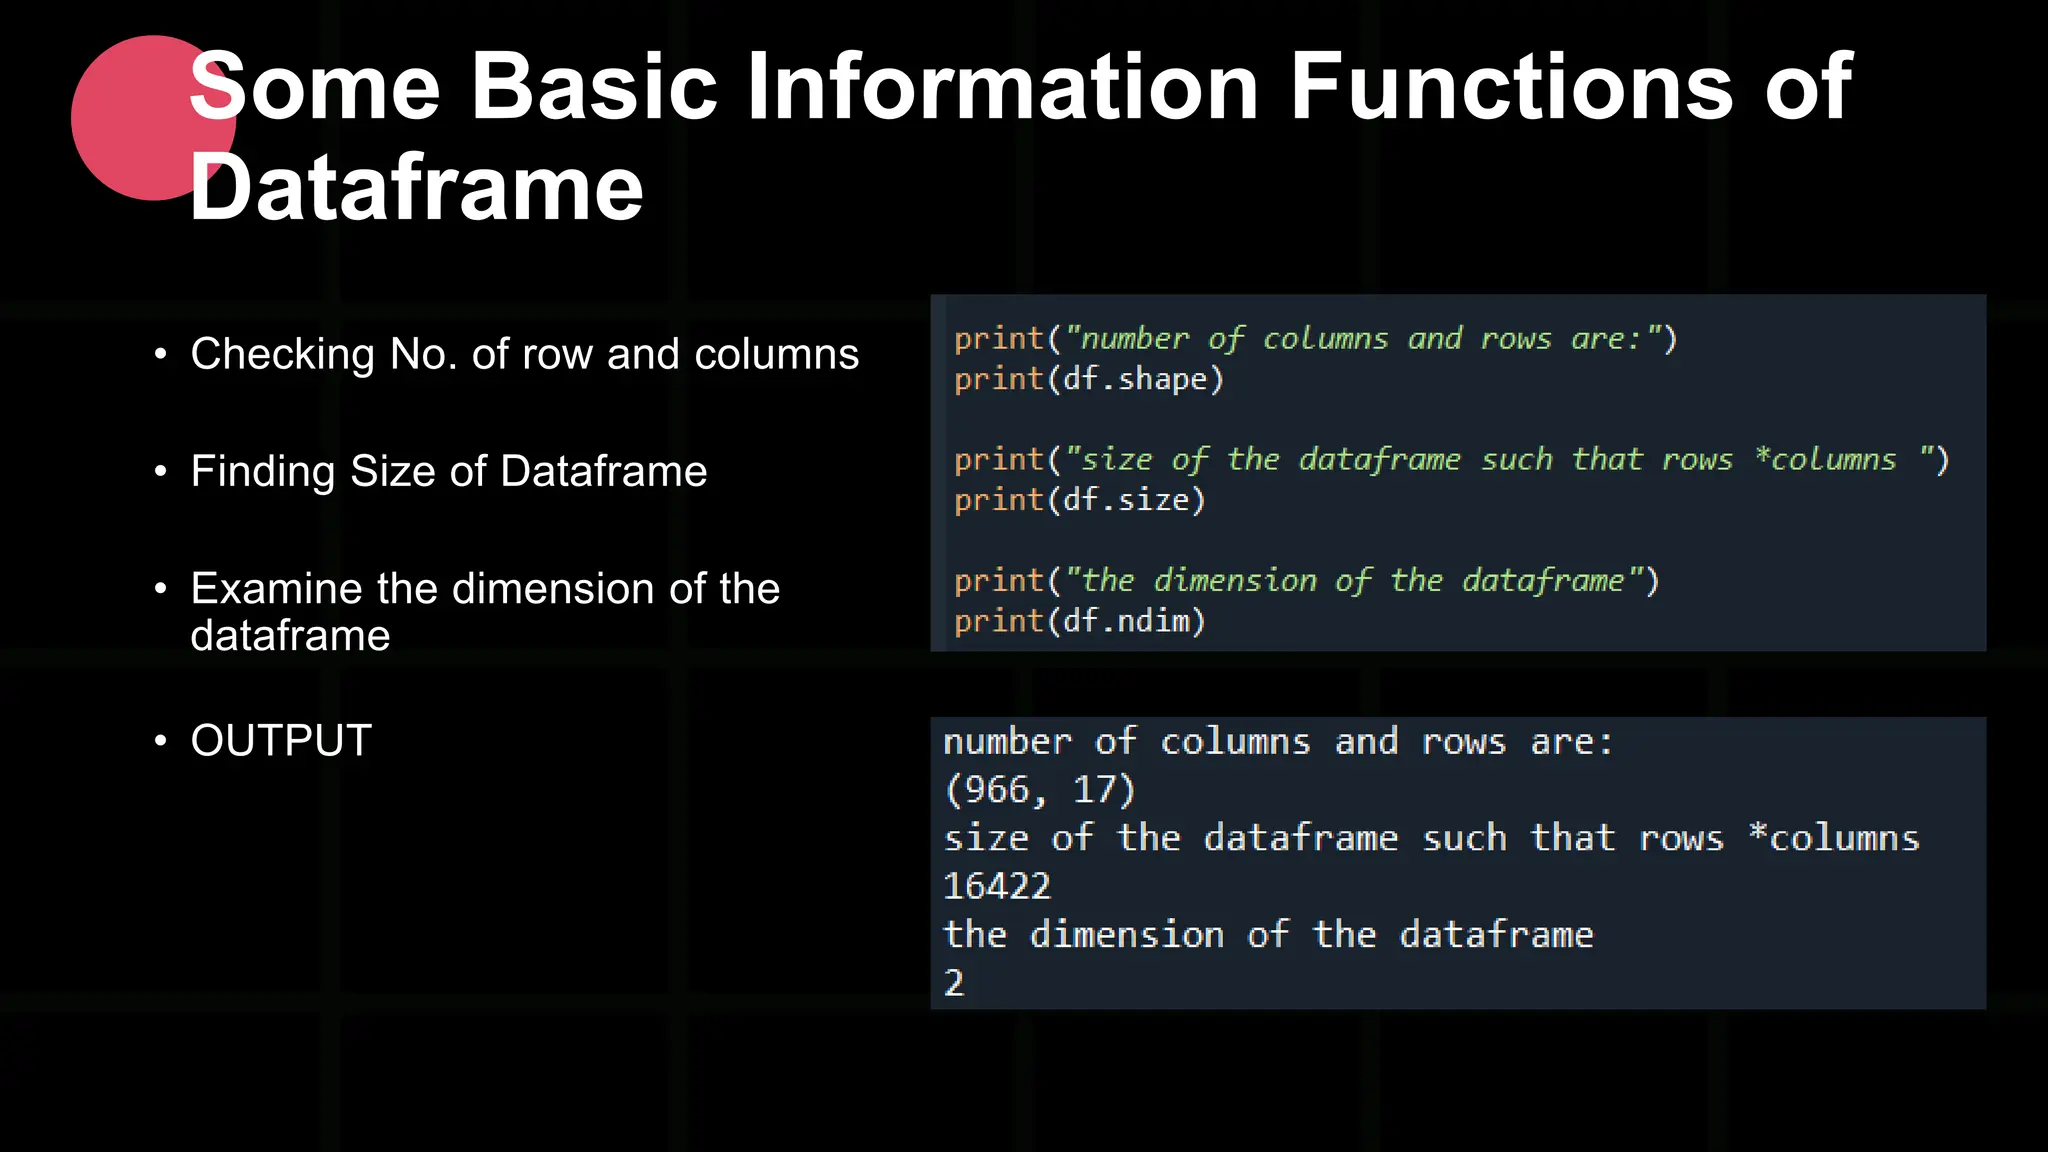Click the output line 'size of the dataframe such that'

1430,838
